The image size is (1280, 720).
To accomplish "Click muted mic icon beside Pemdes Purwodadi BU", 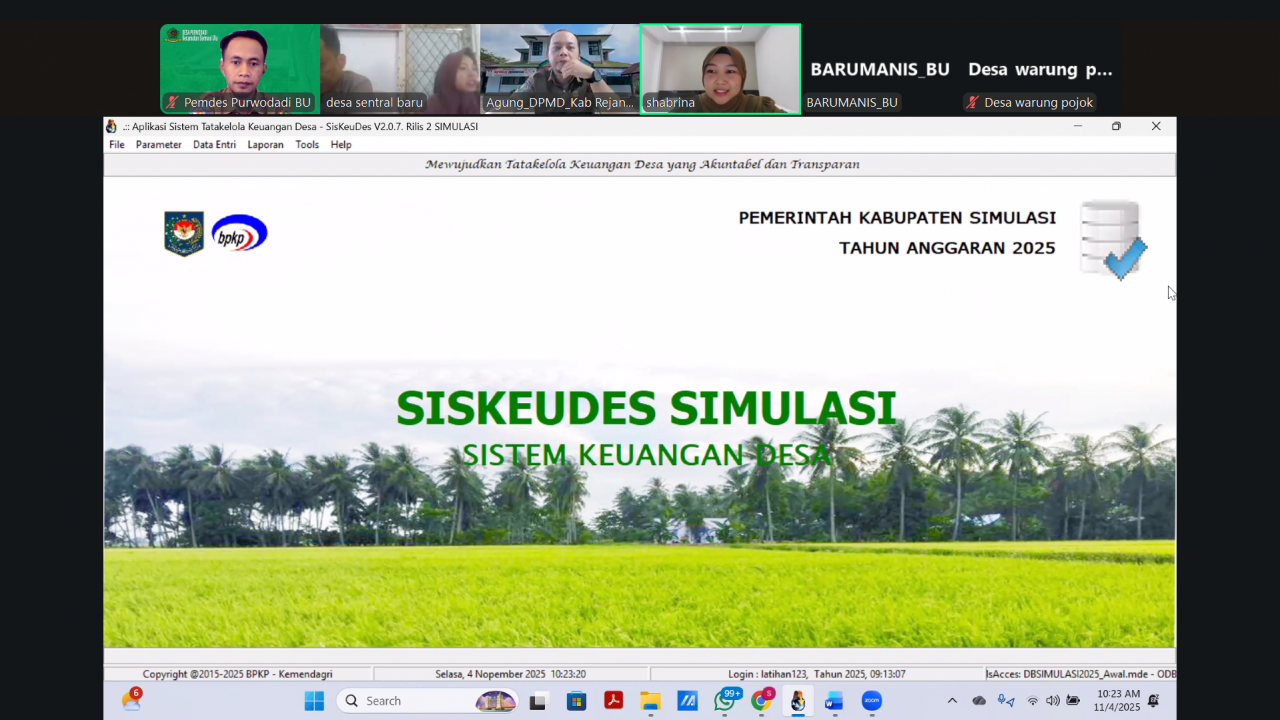I will click(x=171, y=102).
